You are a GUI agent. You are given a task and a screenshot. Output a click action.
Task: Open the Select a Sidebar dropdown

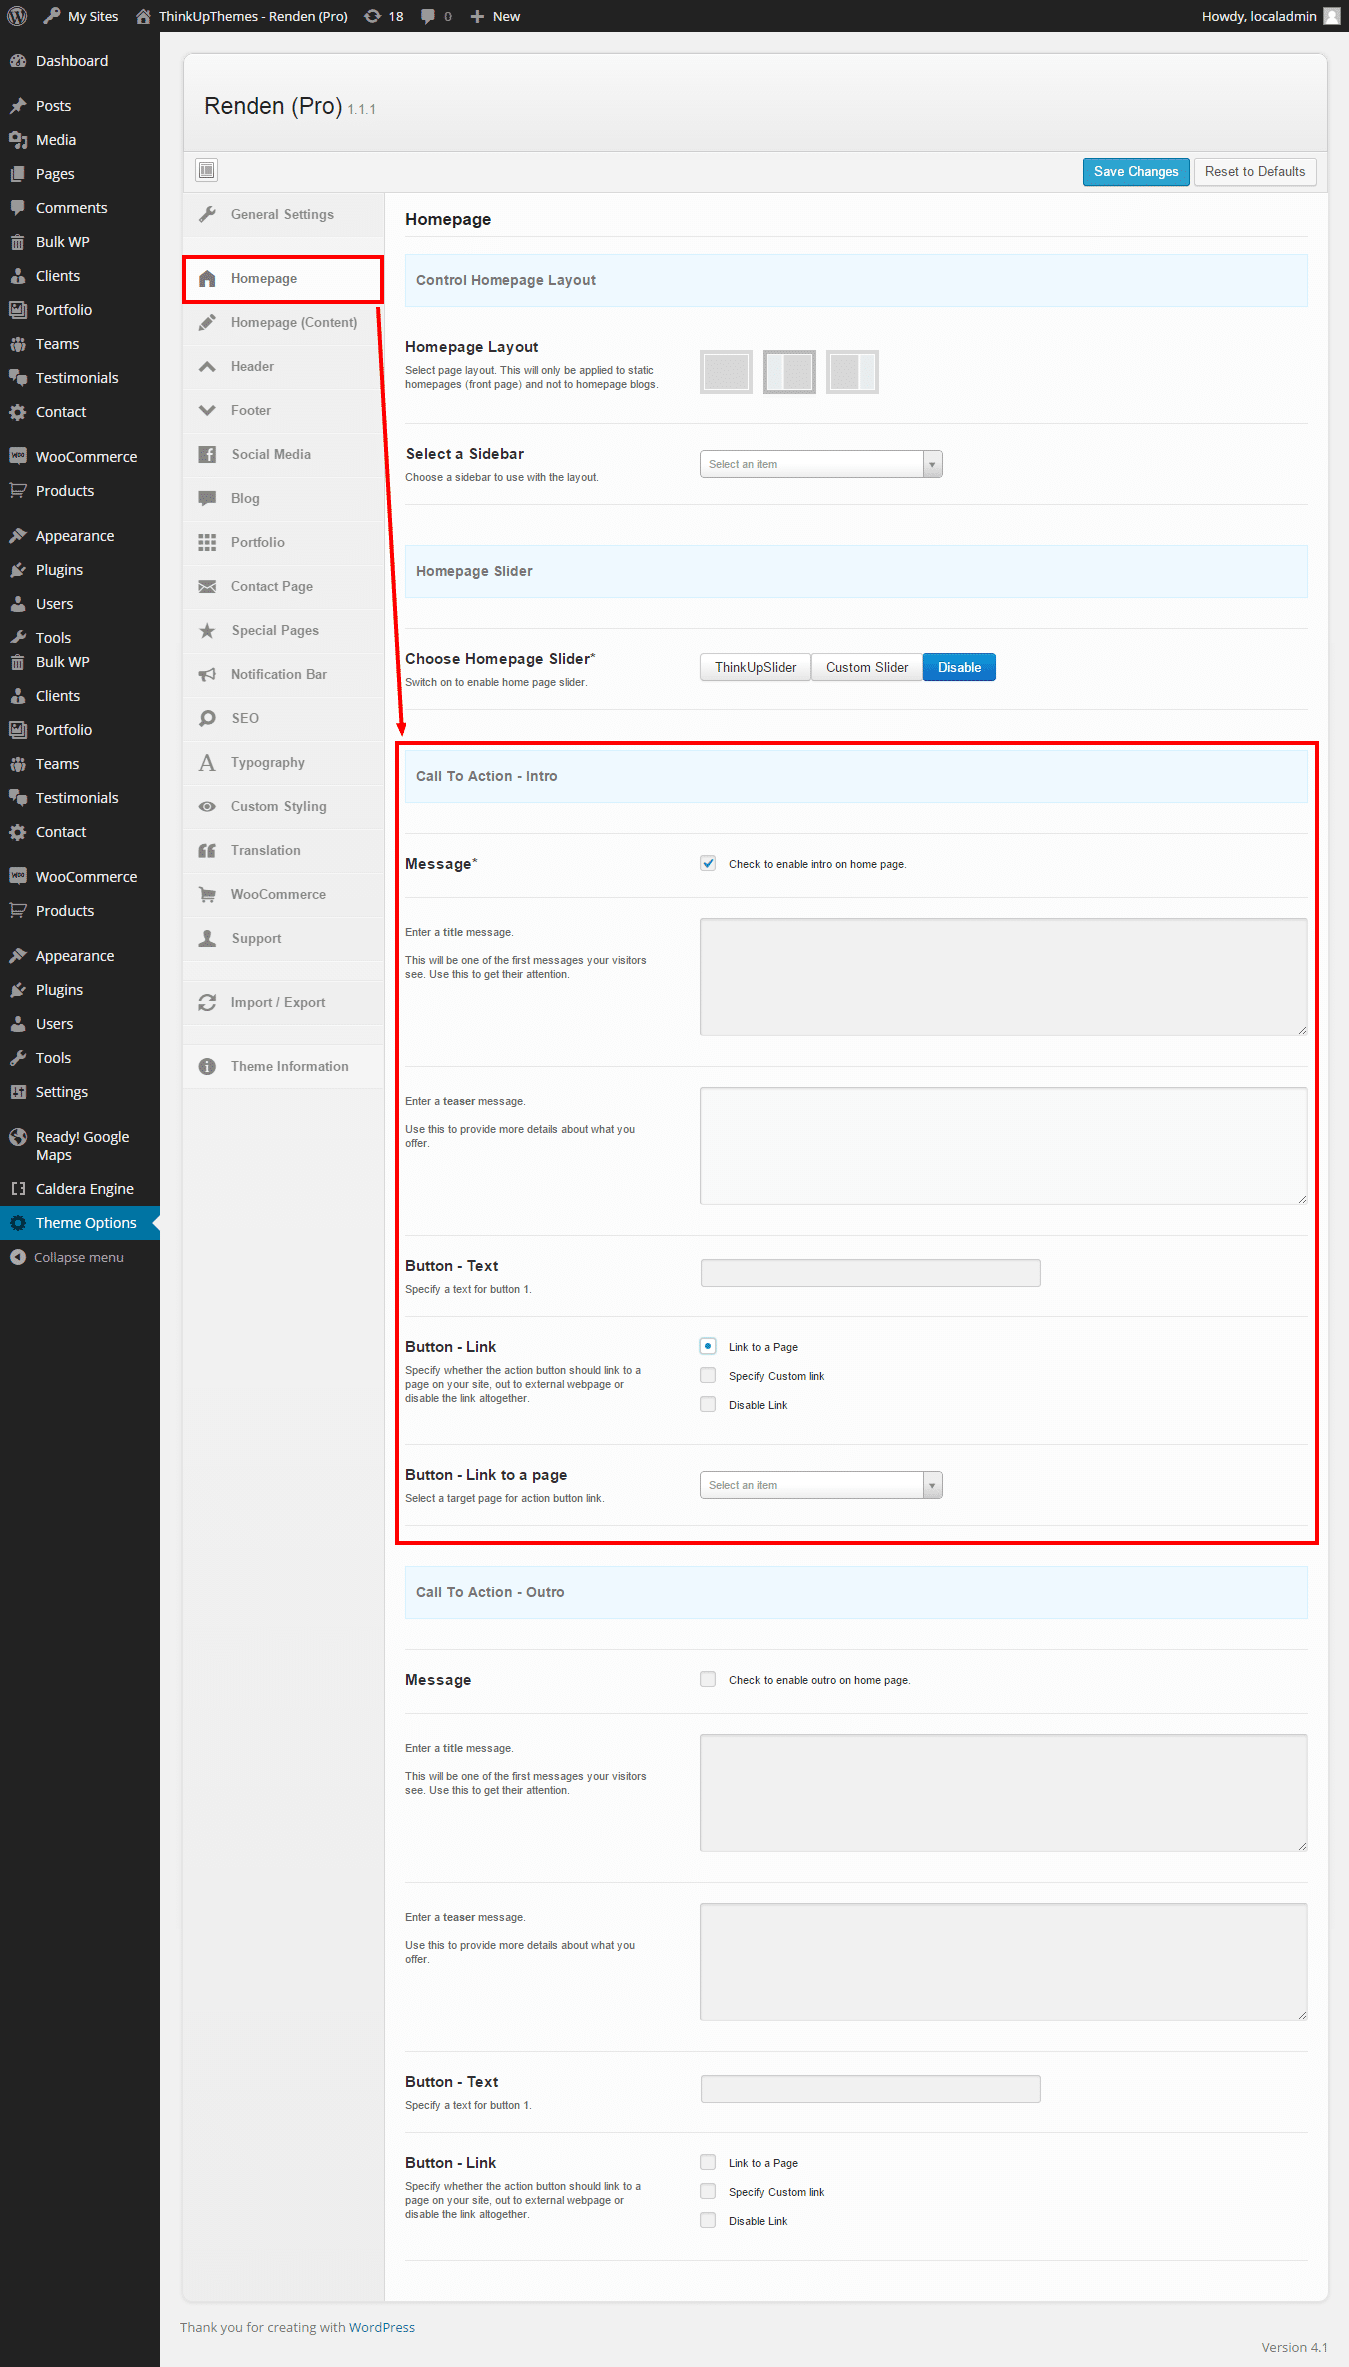click(x=821, y=464)
